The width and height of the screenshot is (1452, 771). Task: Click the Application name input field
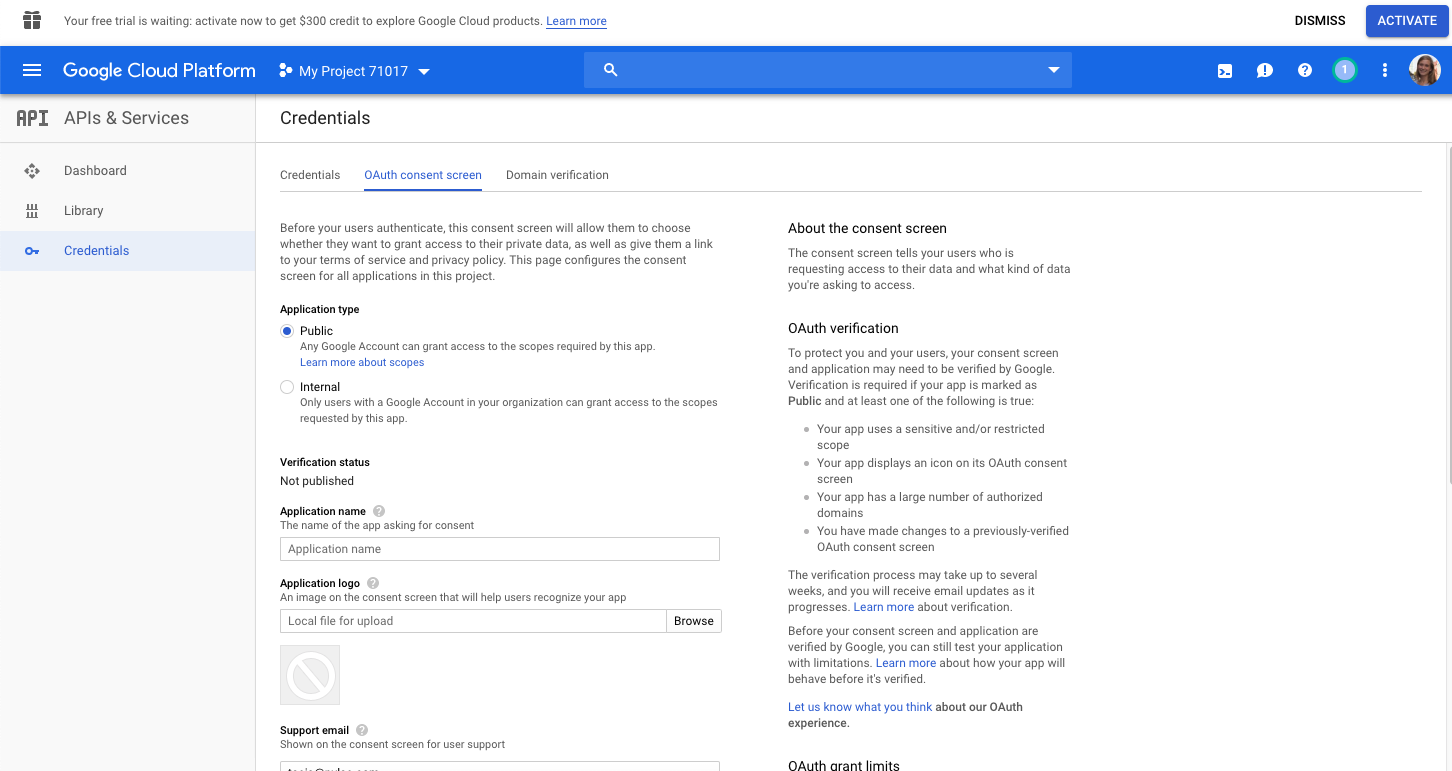coord(500,549)
